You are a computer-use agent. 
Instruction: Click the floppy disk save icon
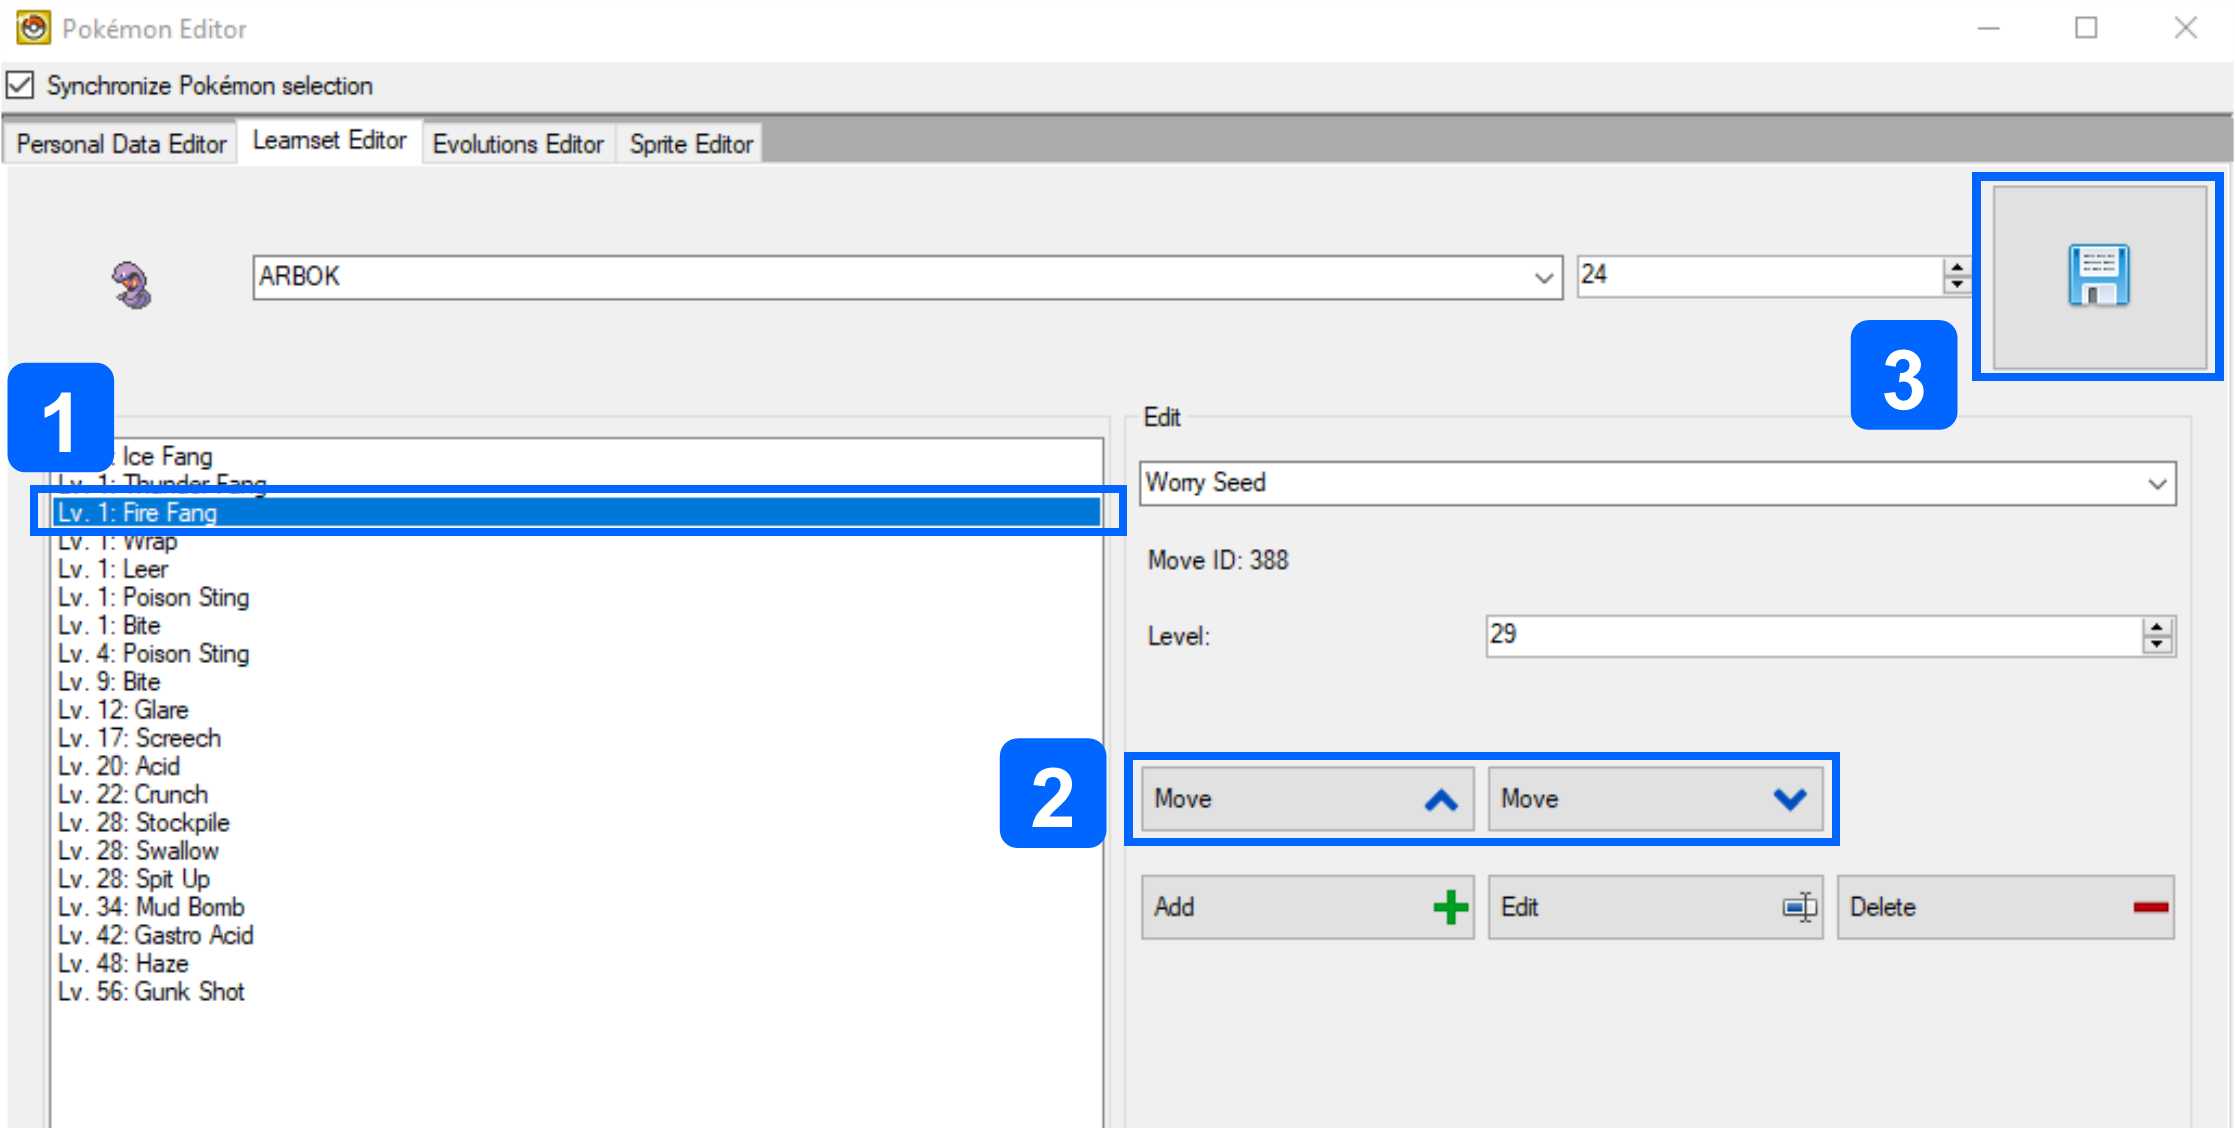[x=2098, y=276]
